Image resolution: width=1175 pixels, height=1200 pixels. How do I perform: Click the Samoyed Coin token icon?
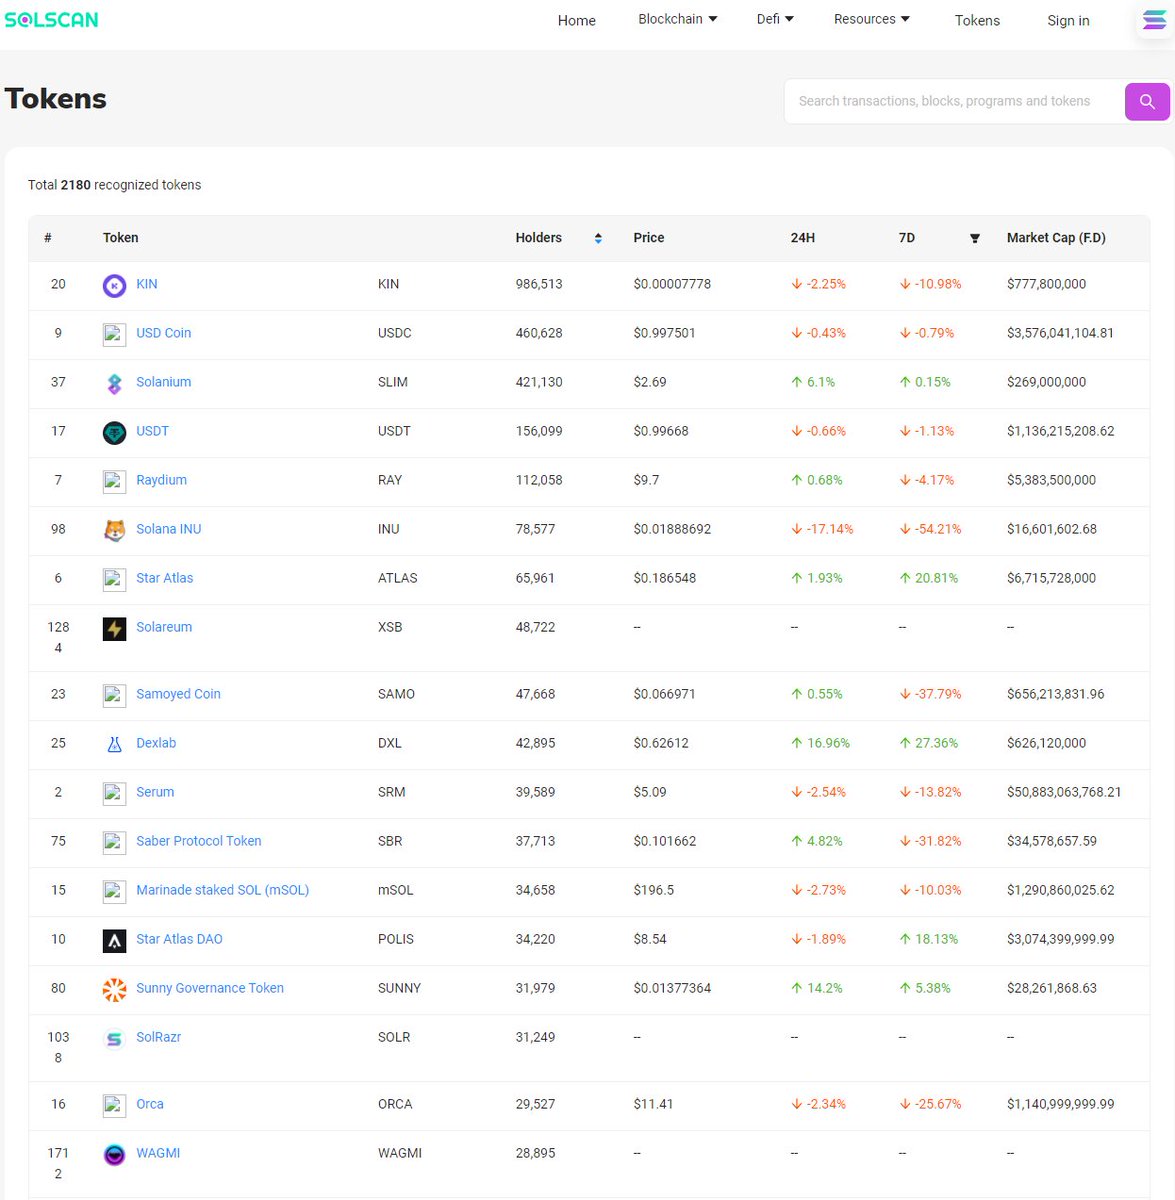(115, 695)
